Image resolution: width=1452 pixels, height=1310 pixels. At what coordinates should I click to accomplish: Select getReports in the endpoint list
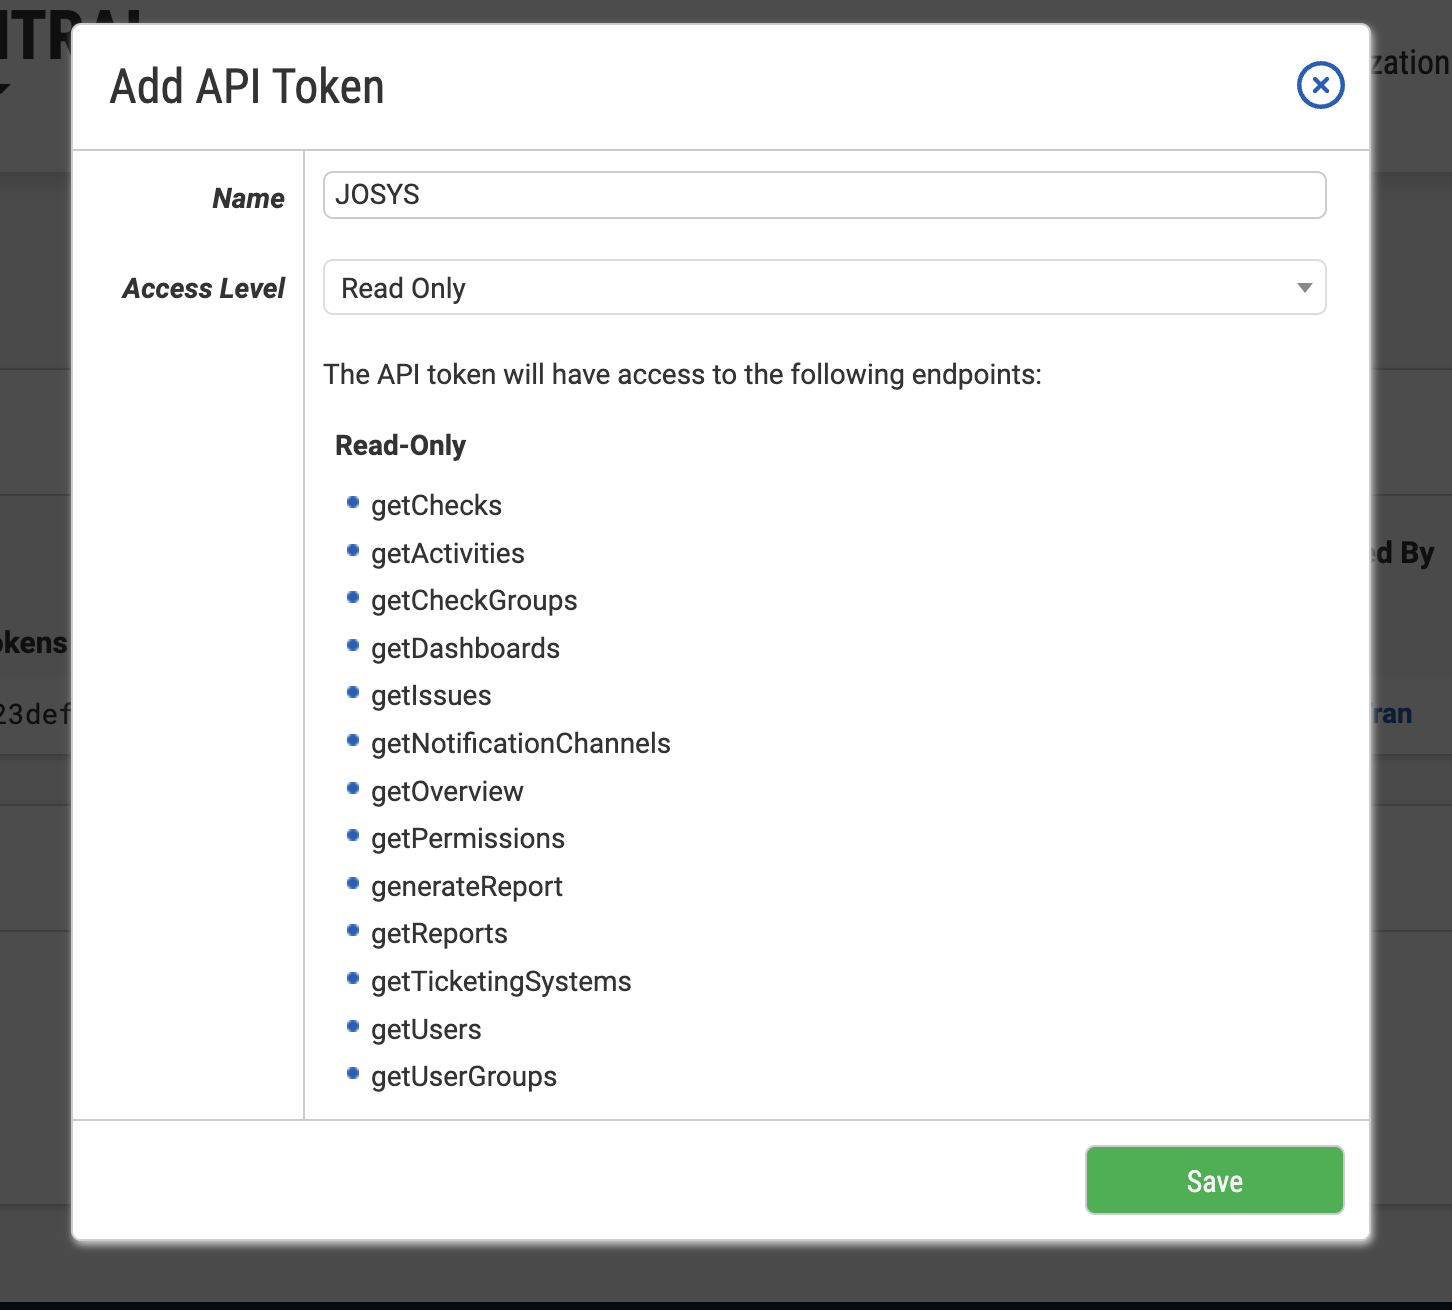pos(439,934)
